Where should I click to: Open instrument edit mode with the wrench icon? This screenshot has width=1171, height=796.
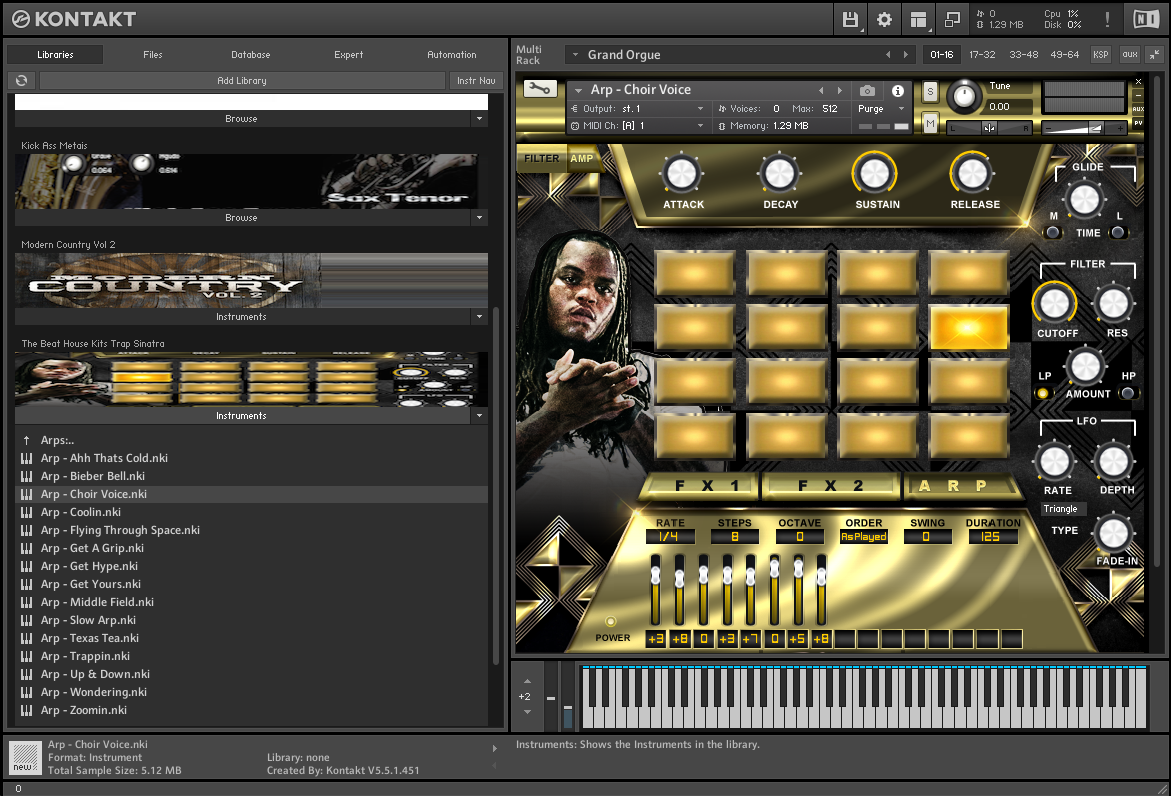pos(538,89)
